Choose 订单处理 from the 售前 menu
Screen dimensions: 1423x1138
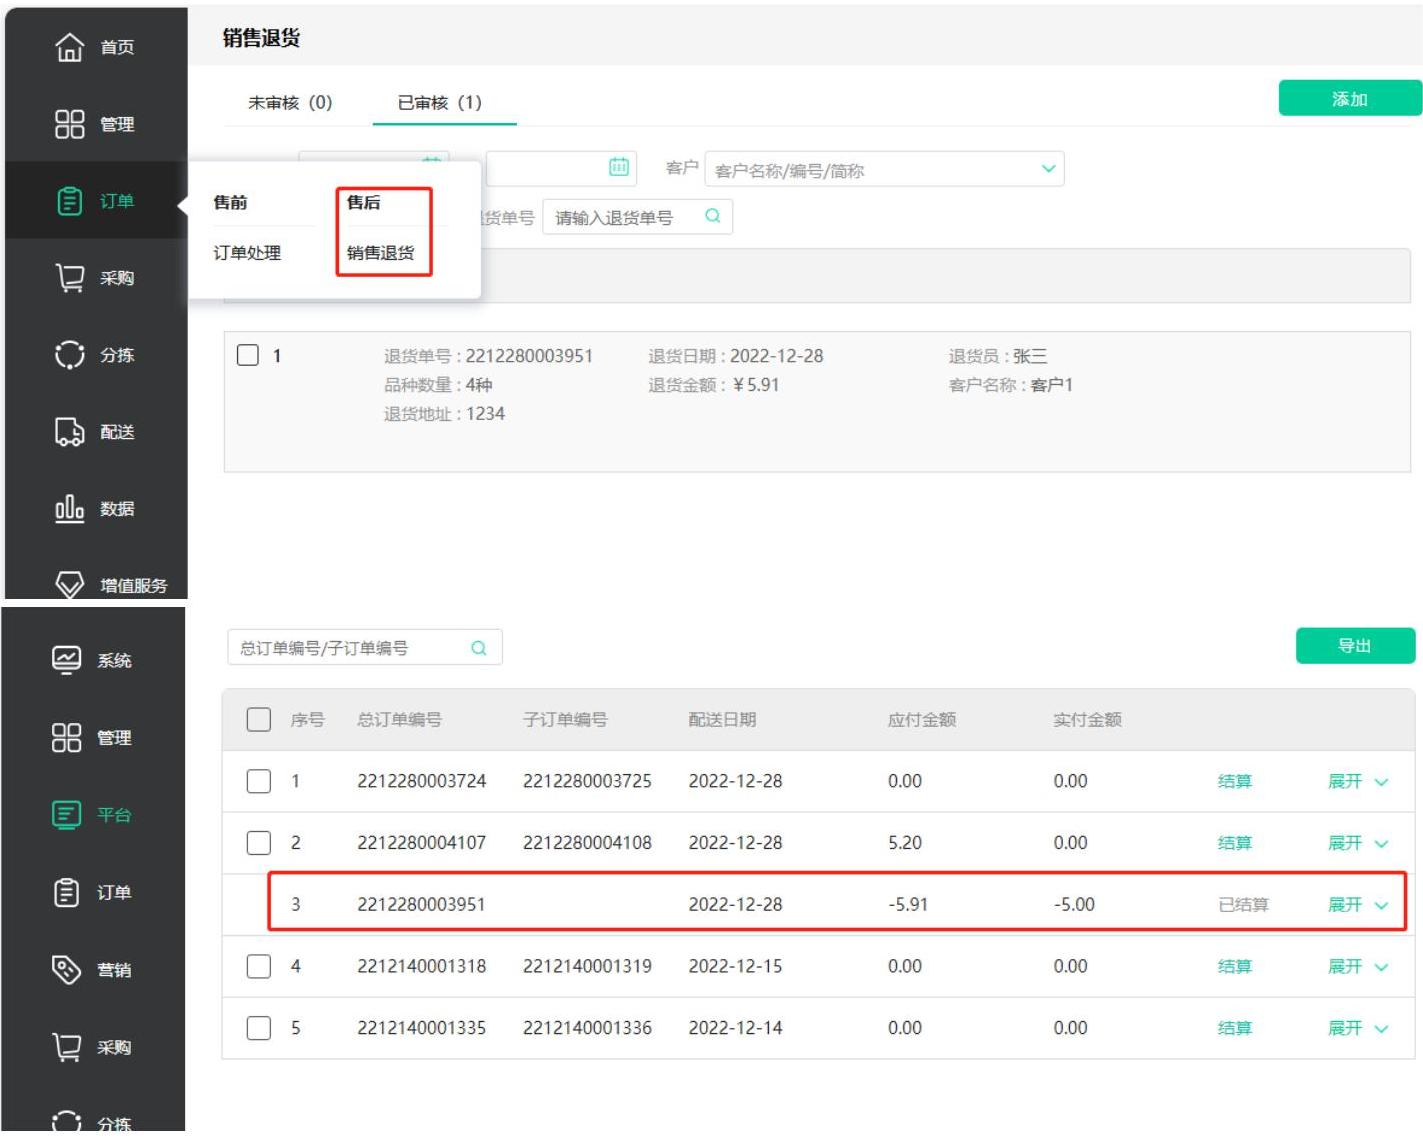tap(247, 253)
